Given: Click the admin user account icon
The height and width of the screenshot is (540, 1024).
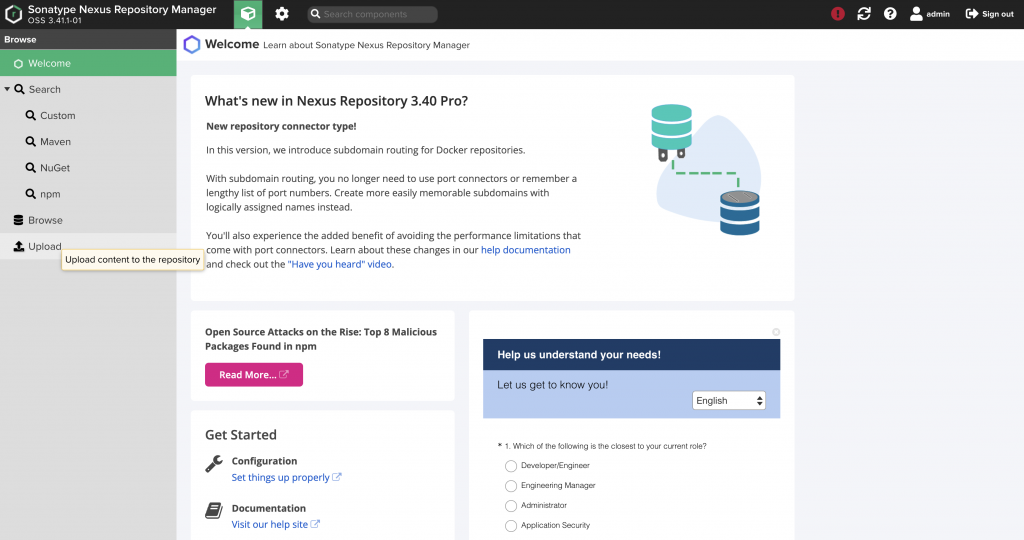Looking at the screenshot, I should [x=916, y=14].
